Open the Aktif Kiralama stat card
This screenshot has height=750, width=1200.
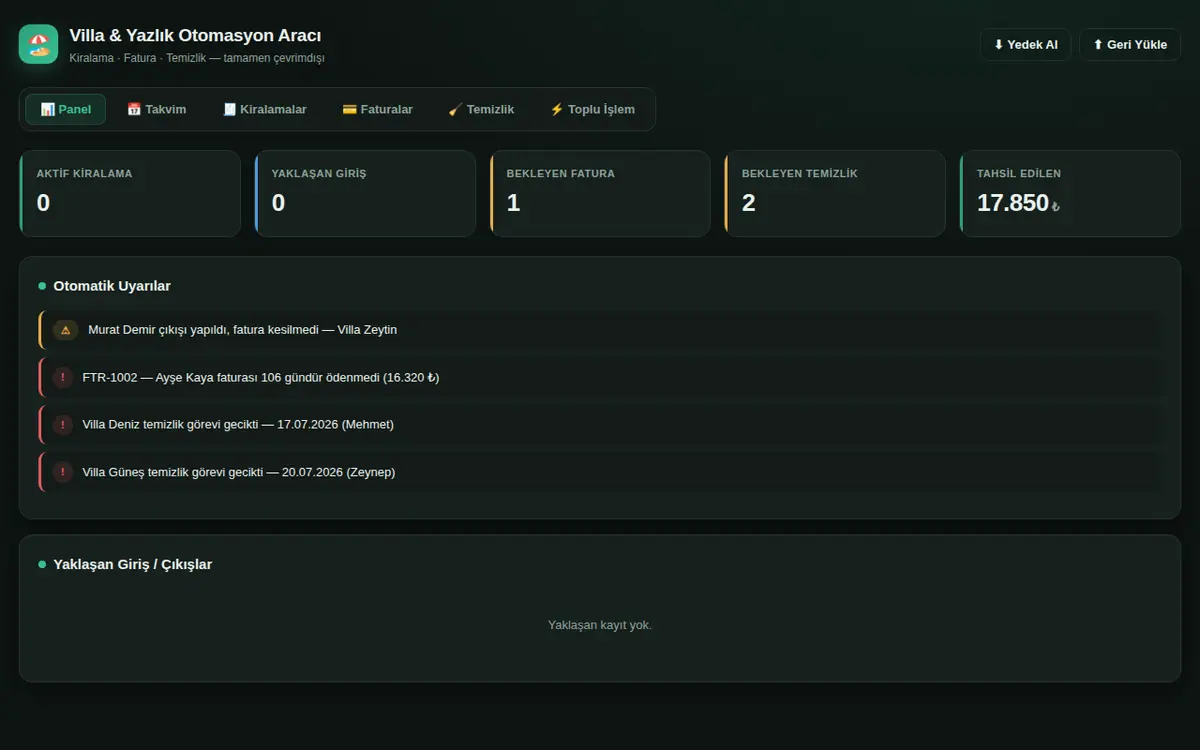[x=130, y=194]
